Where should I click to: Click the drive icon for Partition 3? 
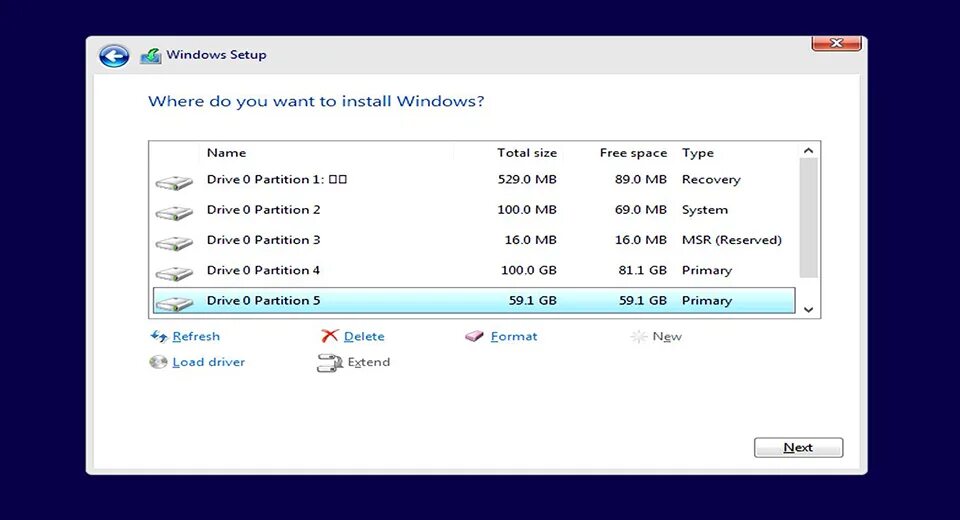174,243
